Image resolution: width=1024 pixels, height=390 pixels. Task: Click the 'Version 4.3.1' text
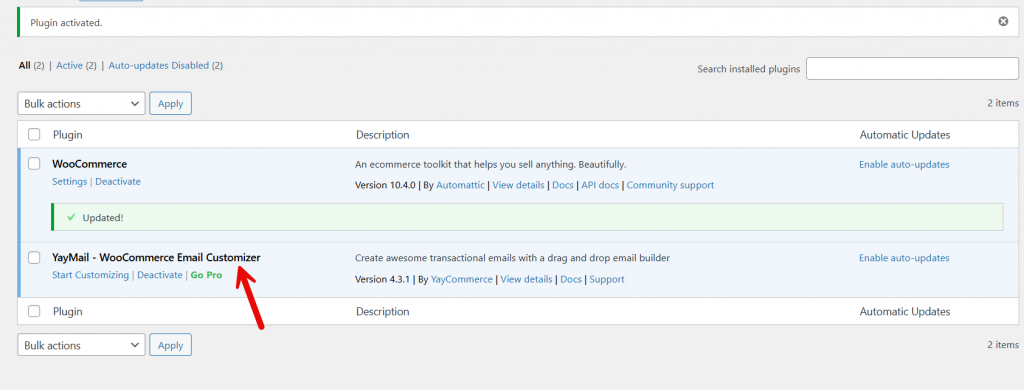pyautogui.click(x=382, y=279)
